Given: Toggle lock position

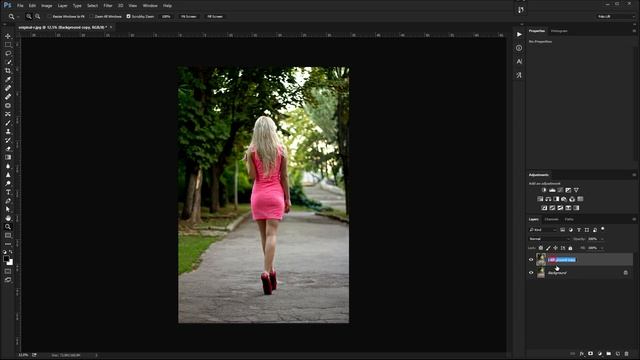Looking at the screenshot, I should point(556,248).
